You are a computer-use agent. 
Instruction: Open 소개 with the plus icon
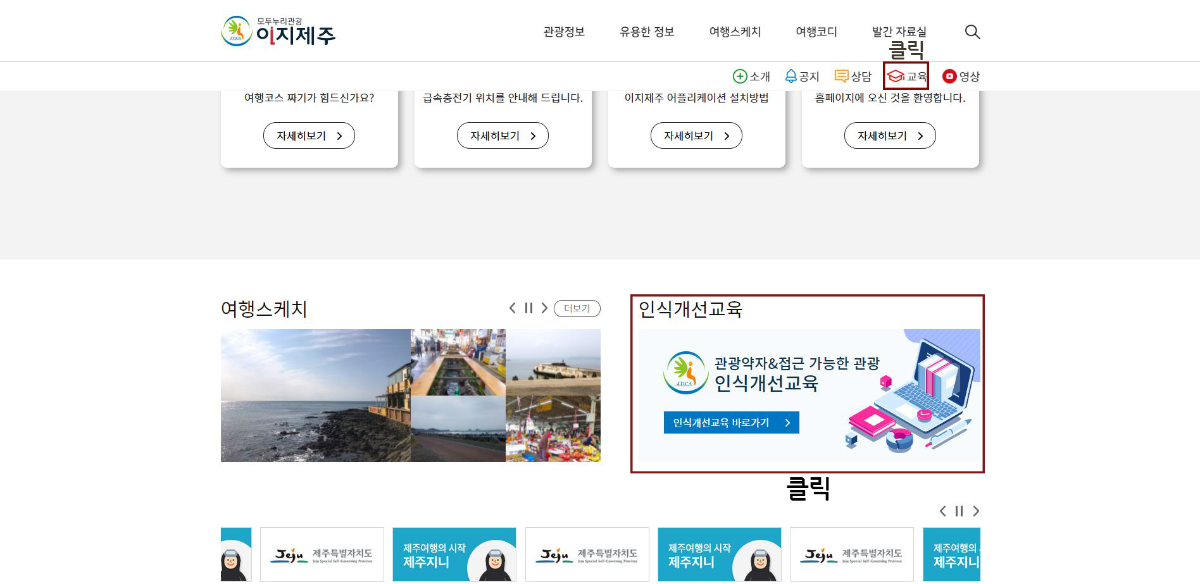[751, 76]
